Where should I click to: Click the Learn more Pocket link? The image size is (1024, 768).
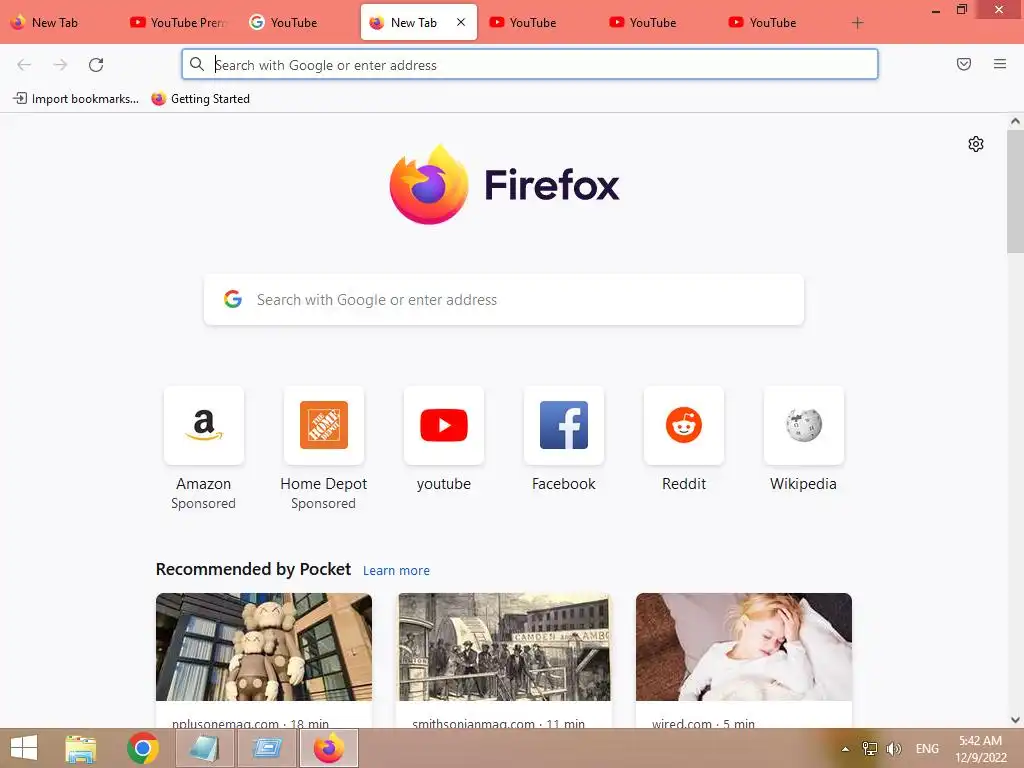pos(396,570)
